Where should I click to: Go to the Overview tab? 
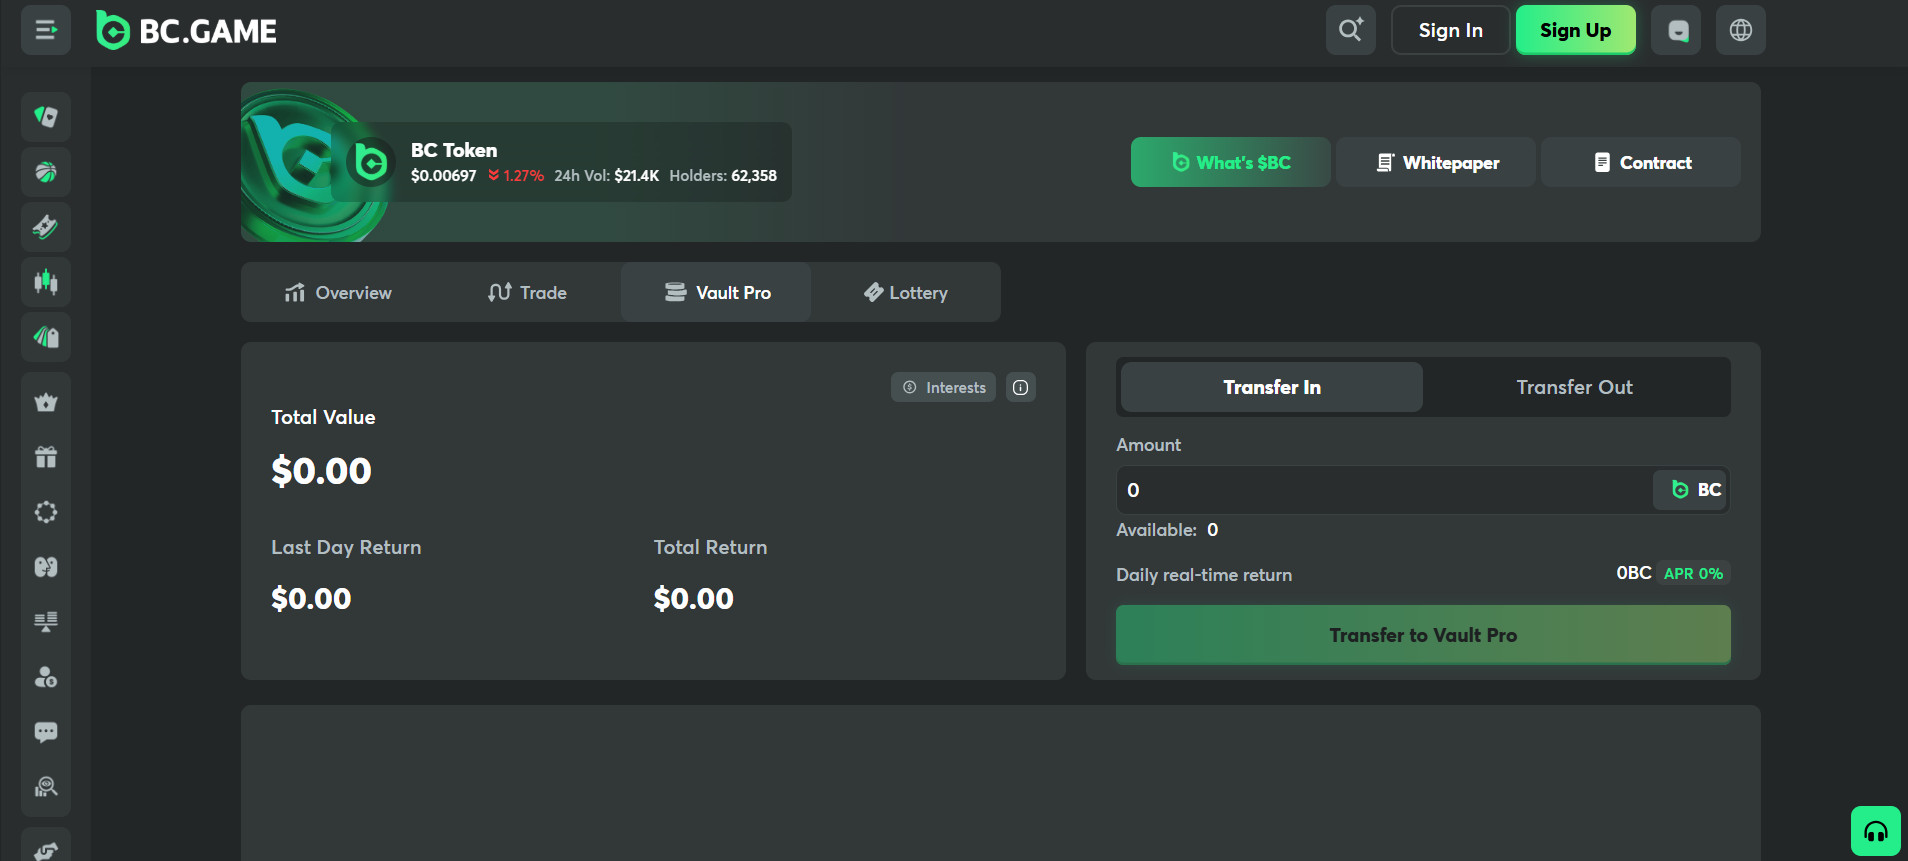click(x=338, y=293)
